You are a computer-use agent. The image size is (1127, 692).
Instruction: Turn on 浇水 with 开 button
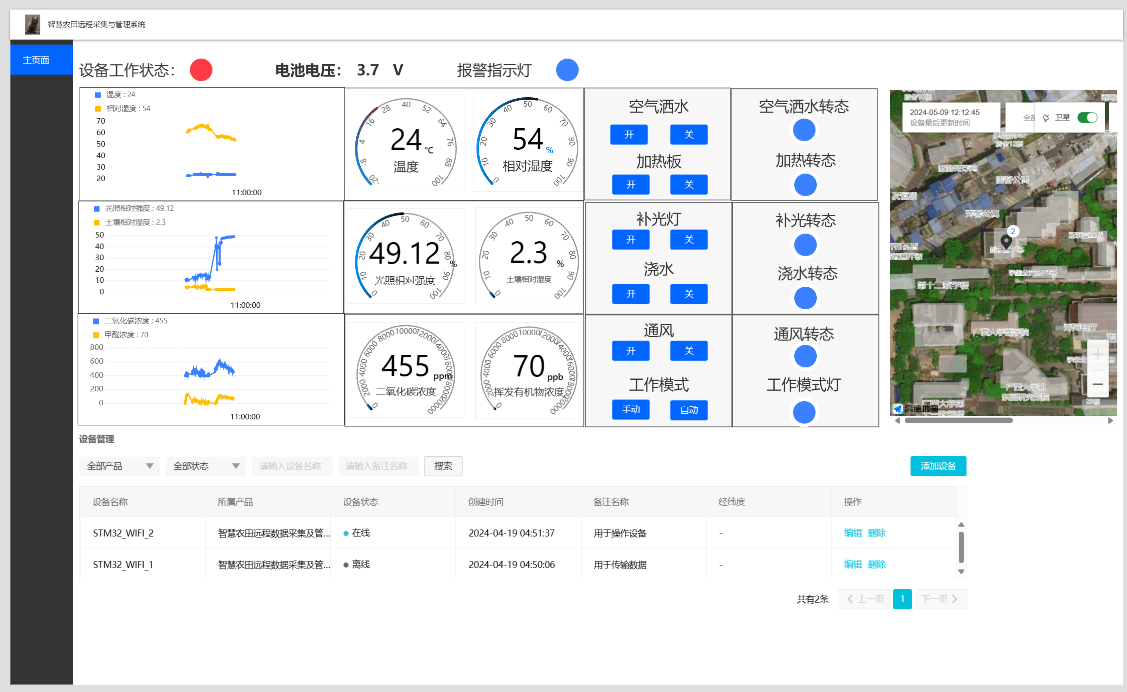tap(630, 294)
